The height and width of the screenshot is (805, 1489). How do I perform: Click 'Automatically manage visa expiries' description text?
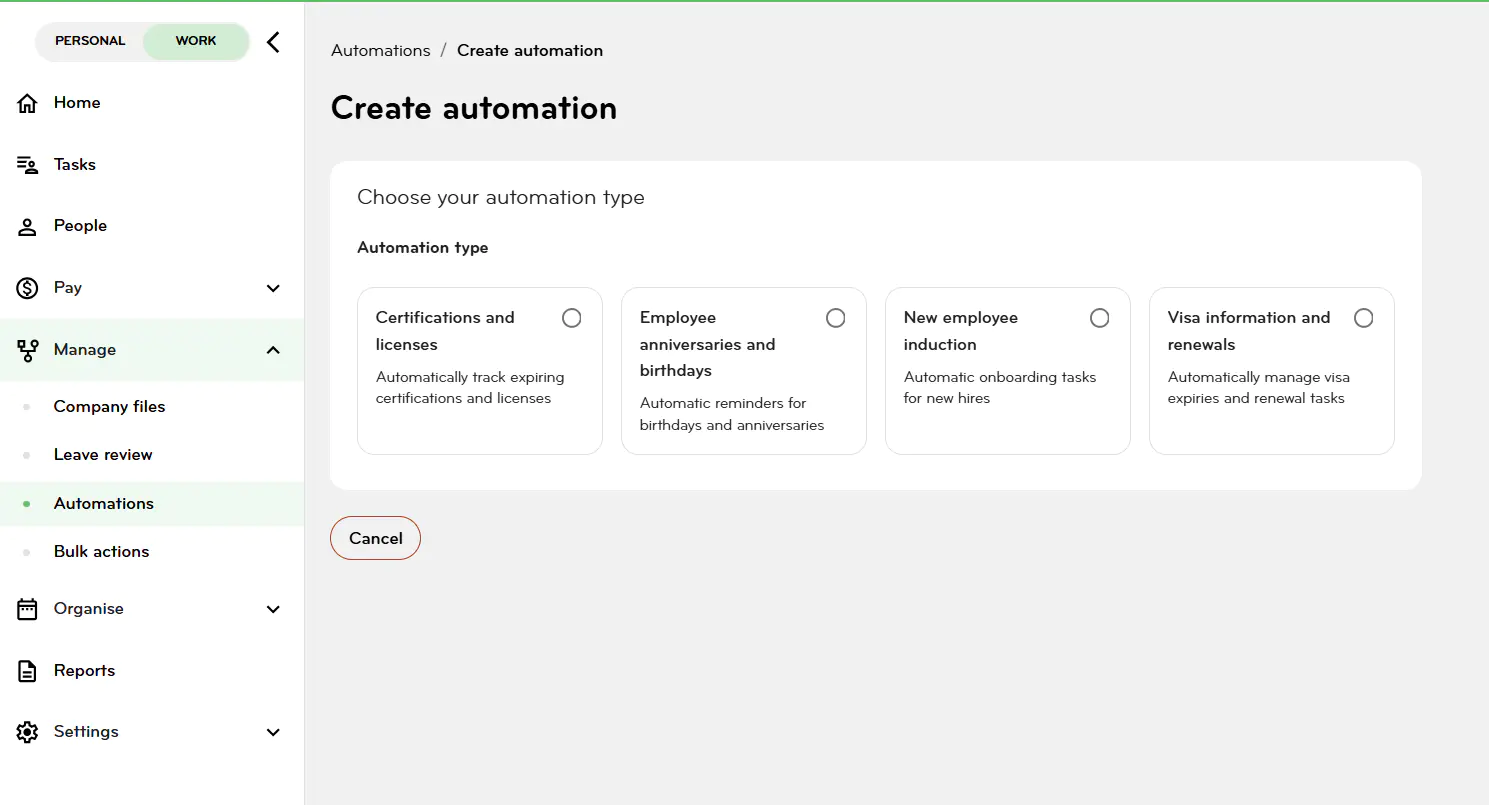[x=1259, y=388]
